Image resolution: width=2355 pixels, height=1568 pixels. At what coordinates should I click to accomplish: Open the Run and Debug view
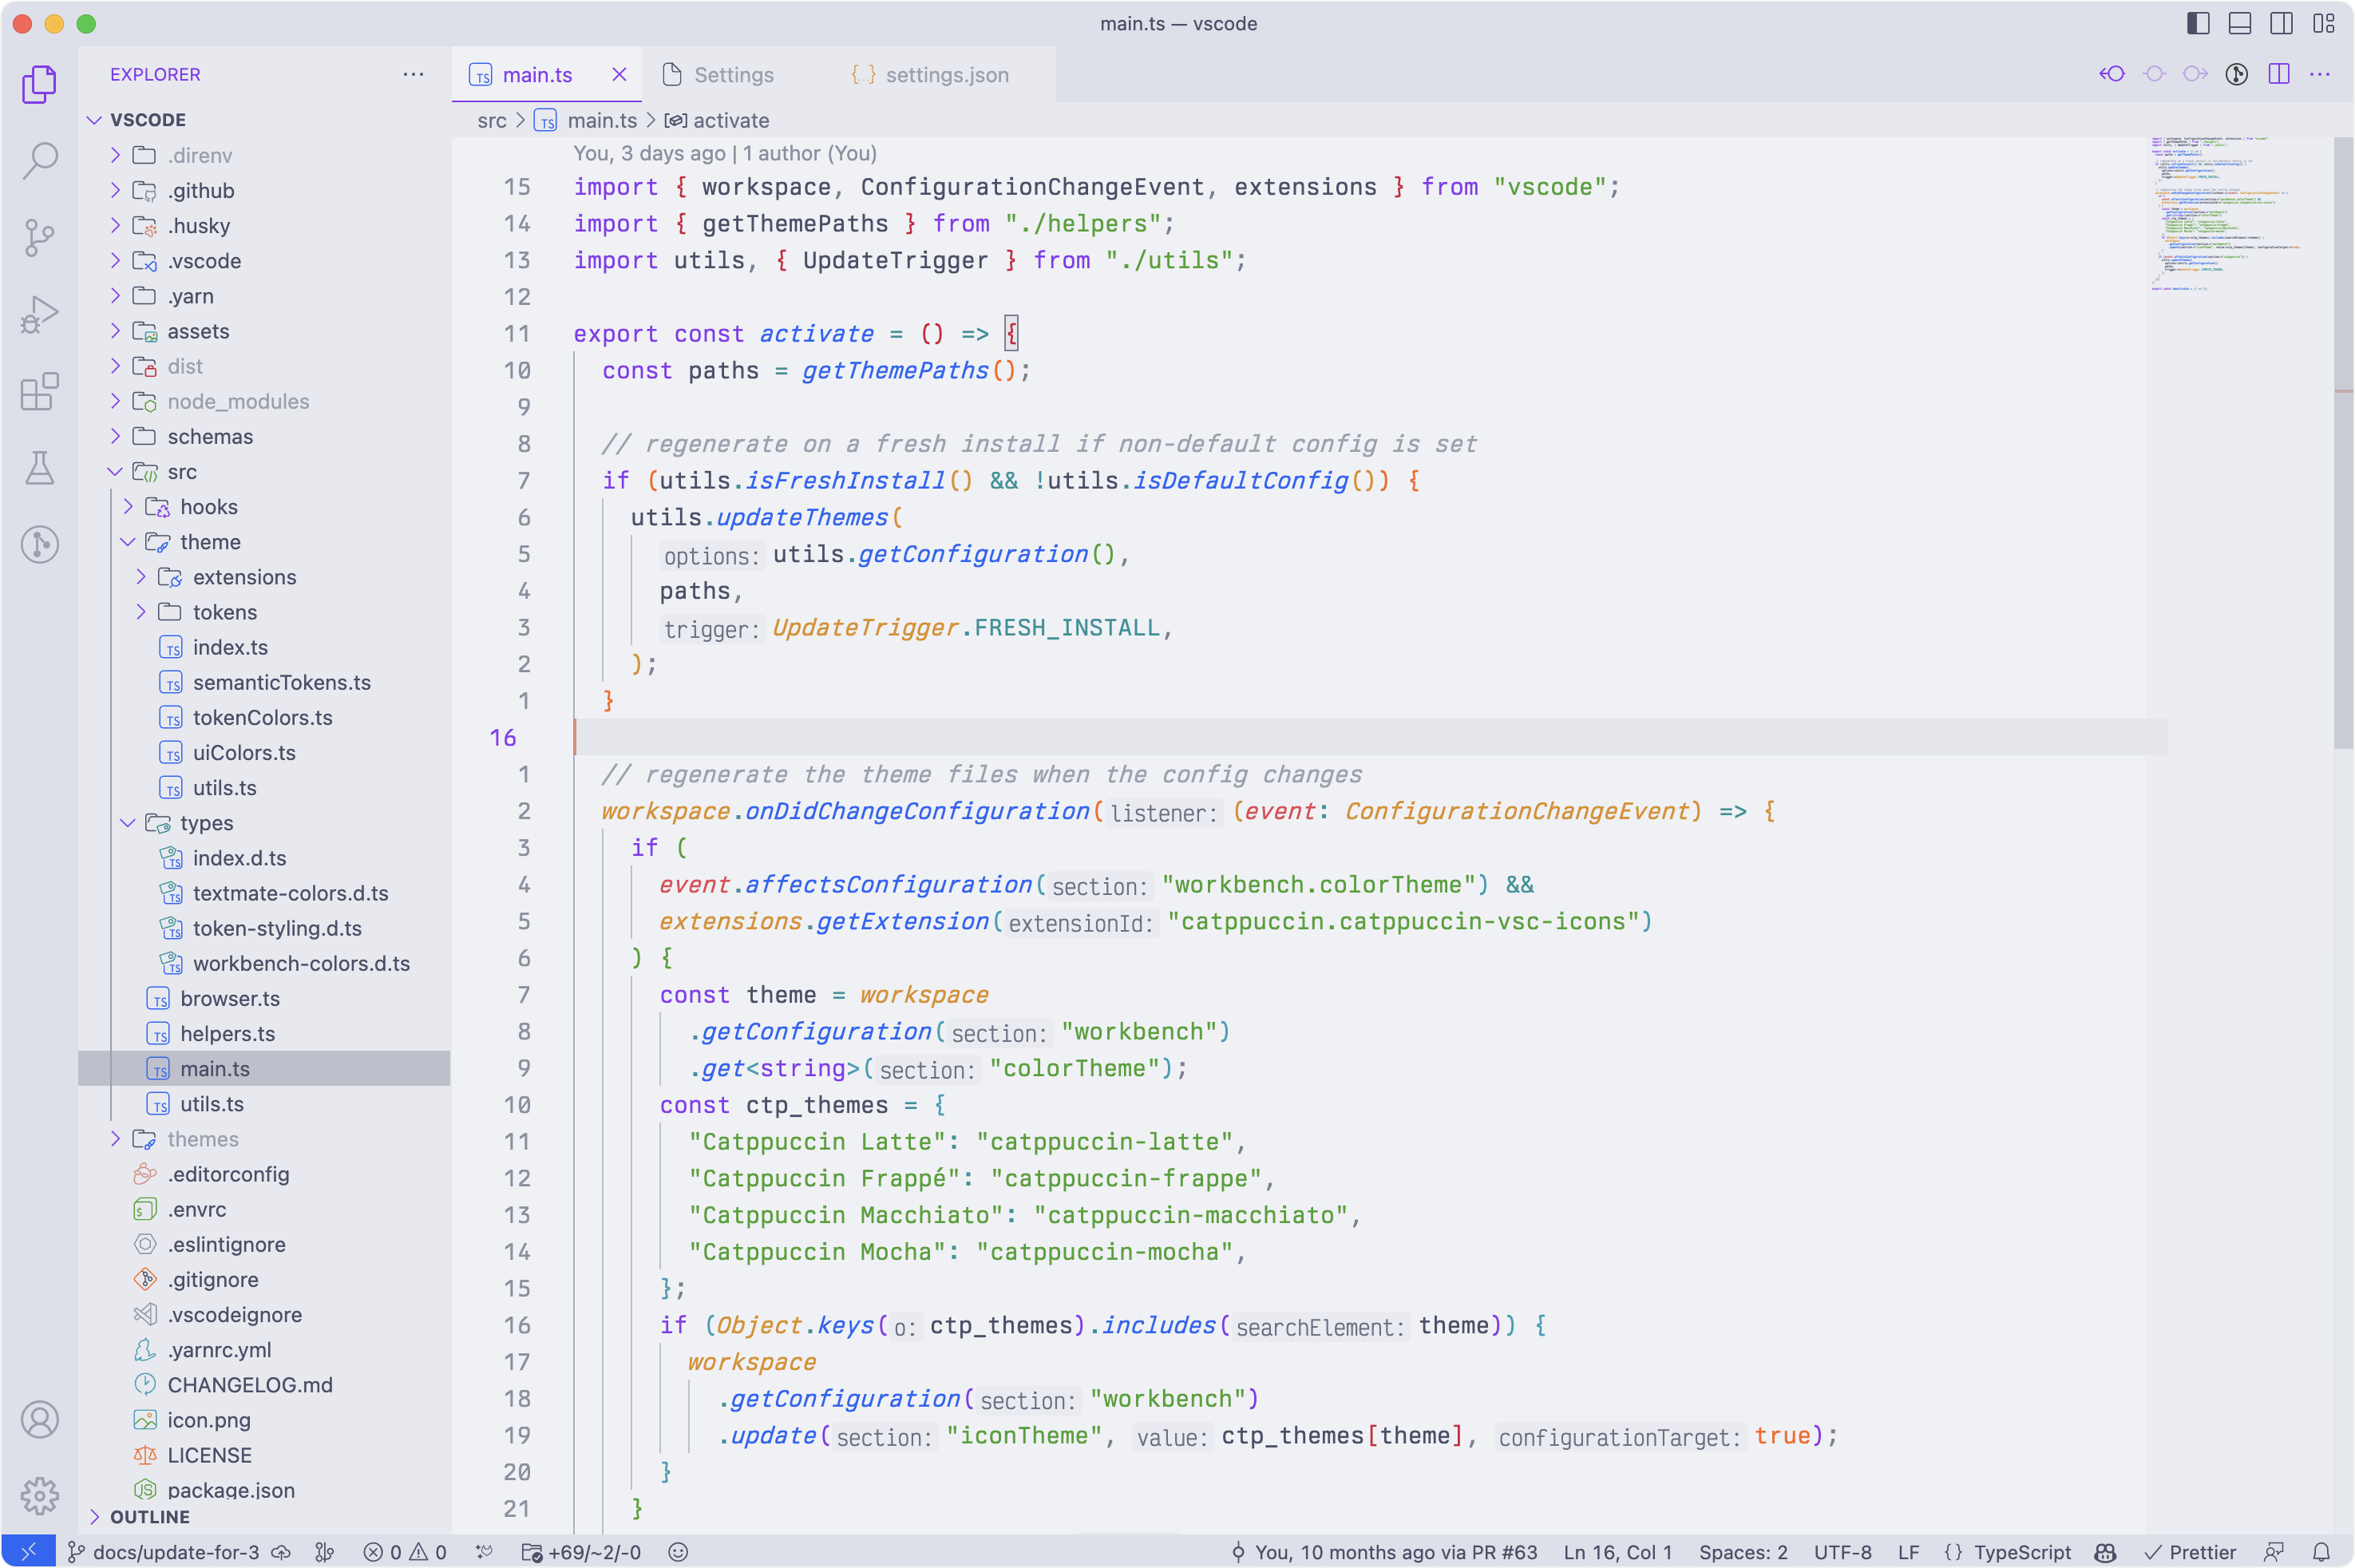[40, 315]
